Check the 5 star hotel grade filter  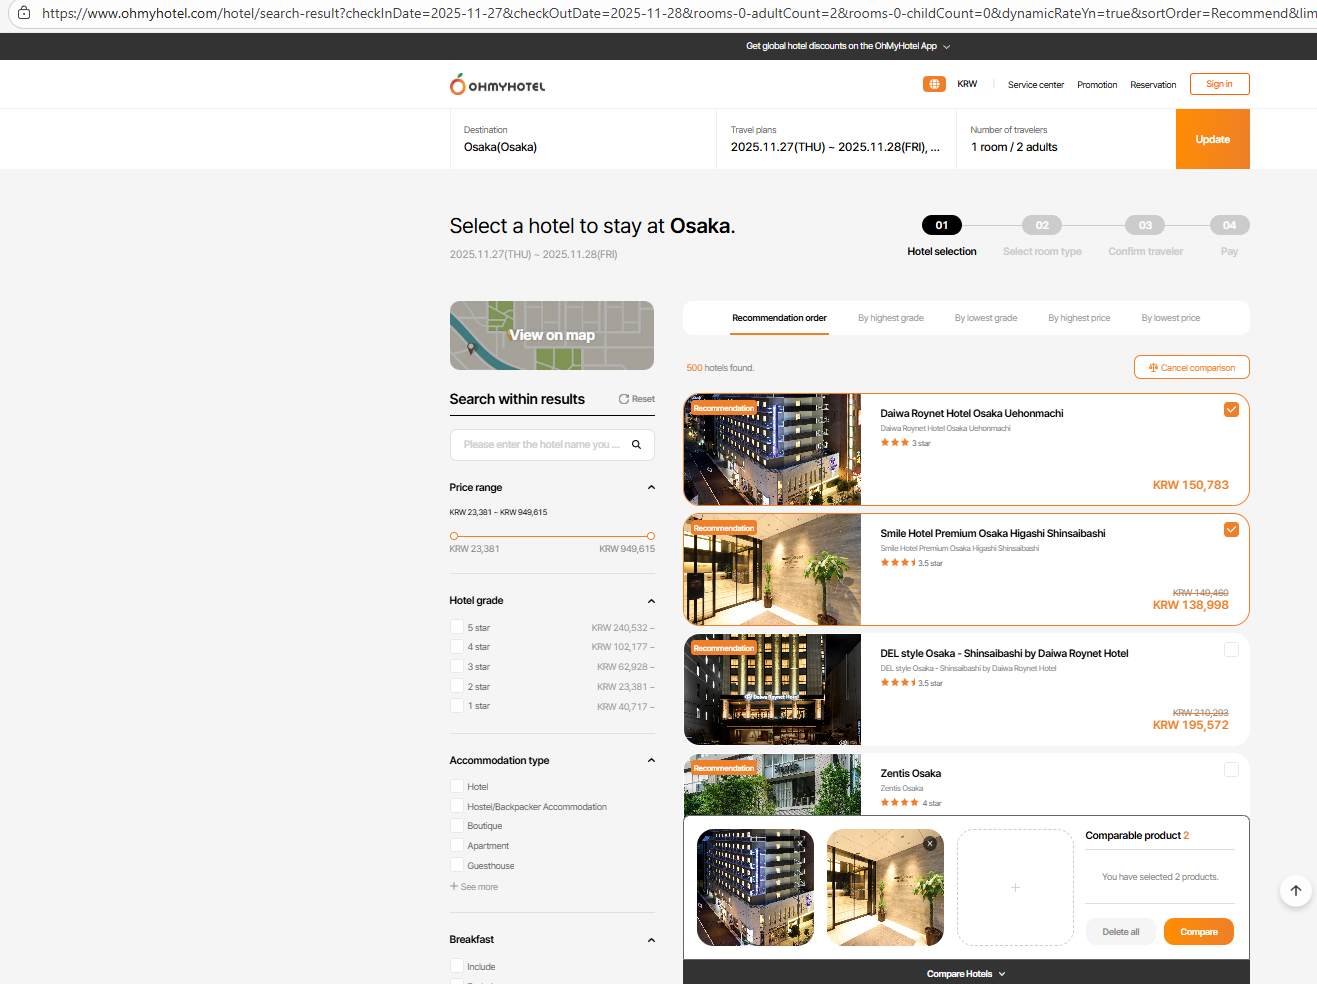tap(457, 628)
